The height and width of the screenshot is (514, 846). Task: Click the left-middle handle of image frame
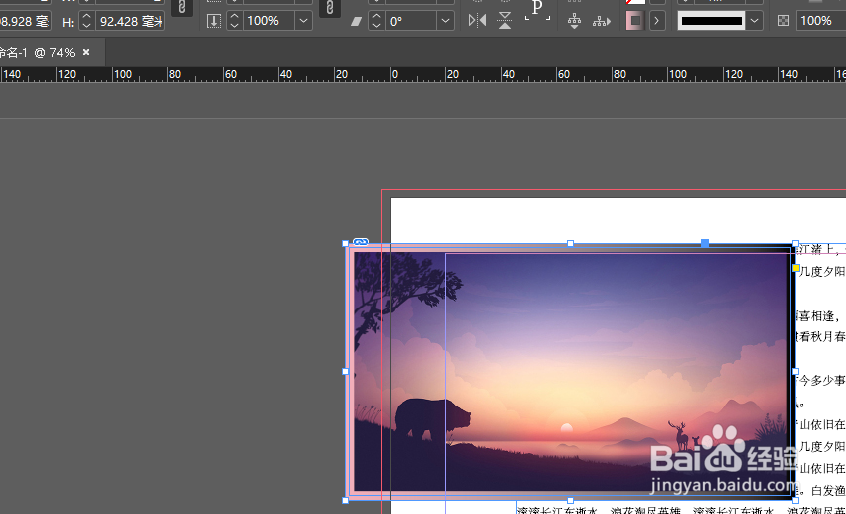(346, 372)
